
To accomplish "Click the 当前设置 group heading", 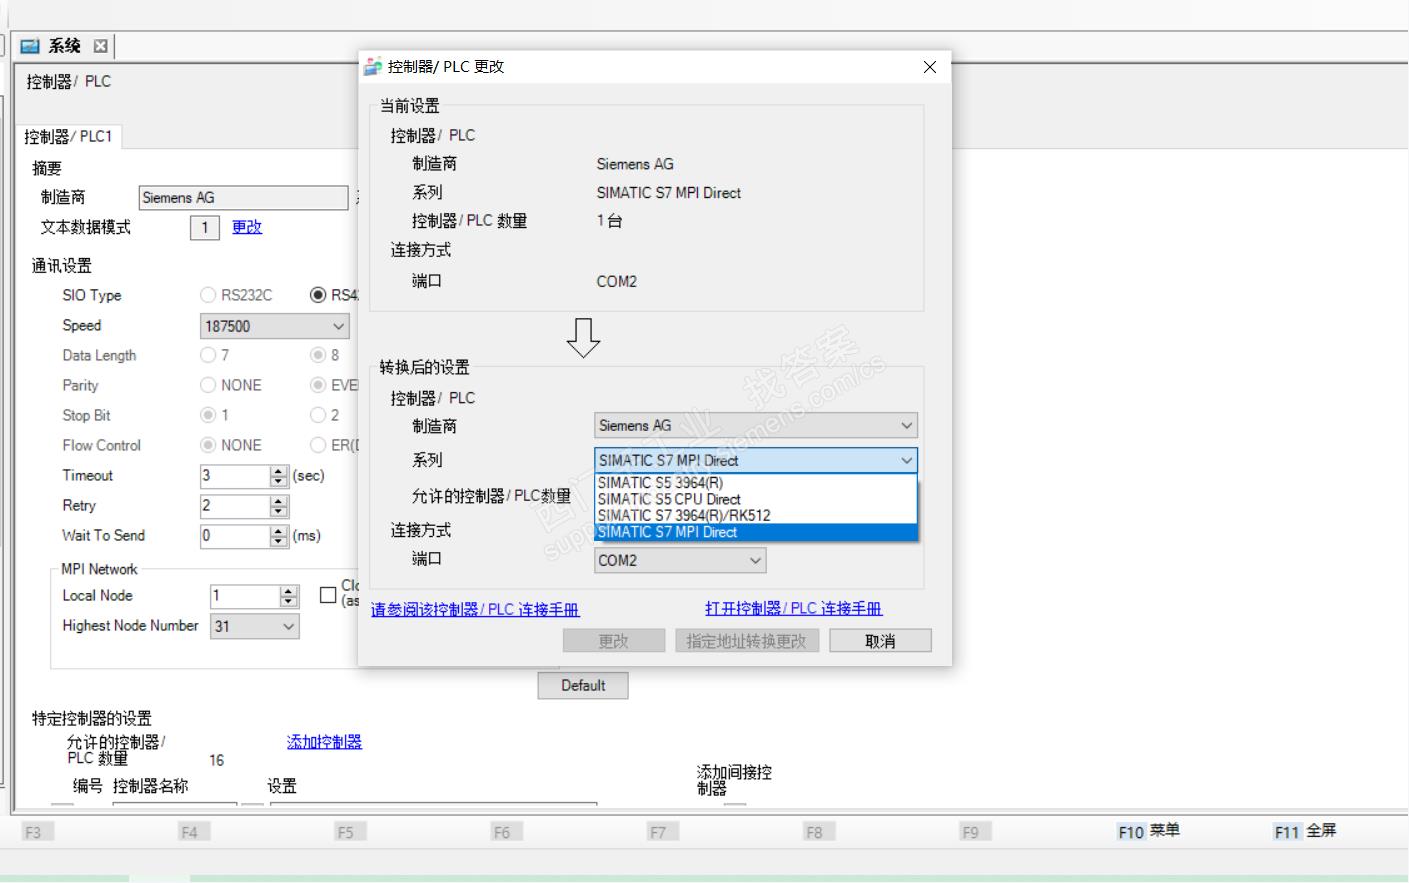I will pos(409,105).
